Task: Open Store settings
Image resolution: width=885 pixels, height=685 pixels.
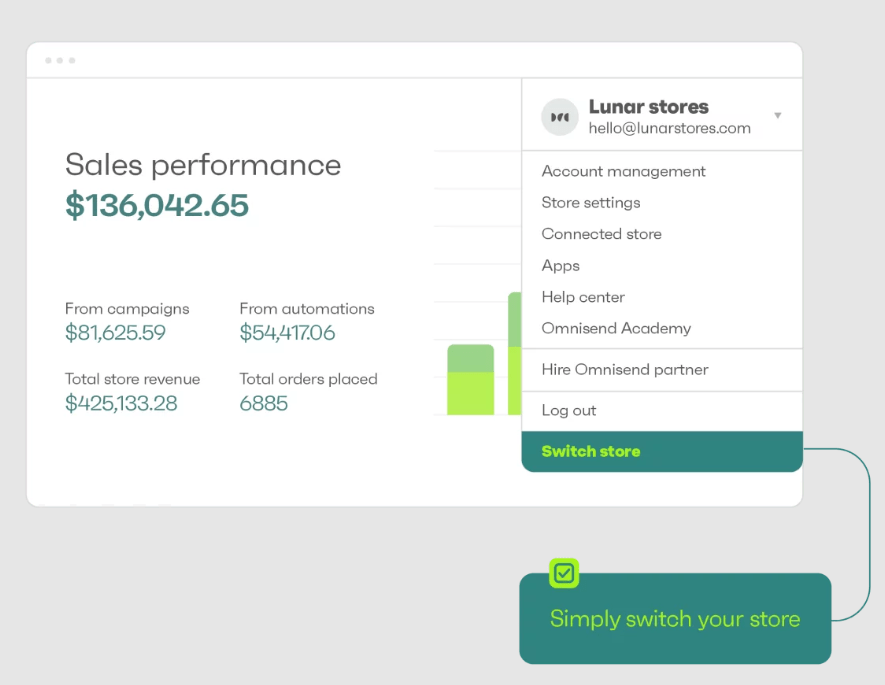Action: (x=590, y=203)
